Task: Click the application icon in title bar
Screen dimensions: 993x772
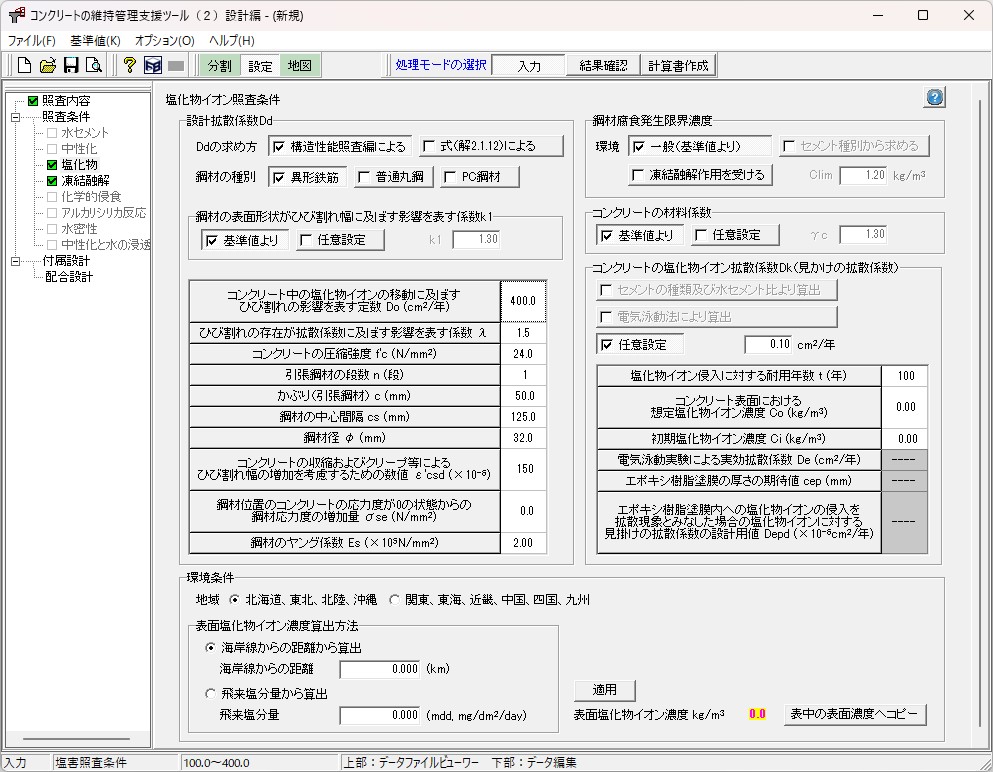Action: pos(16,15)
